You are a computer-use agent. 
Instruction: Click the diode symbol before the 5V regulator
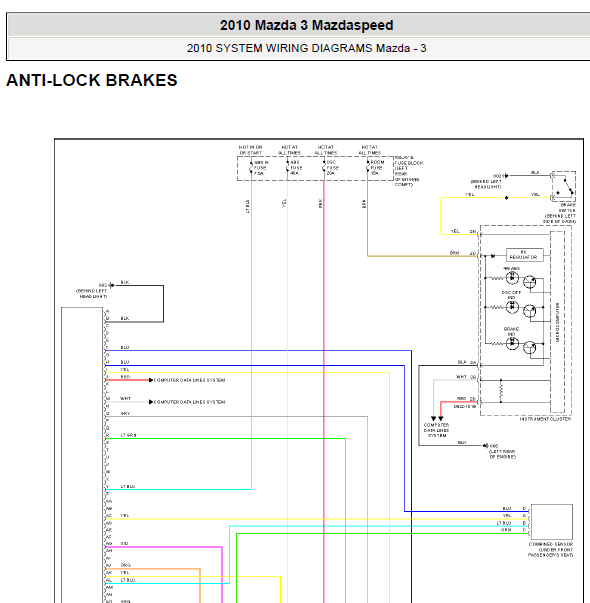click(x=493, y=256)
